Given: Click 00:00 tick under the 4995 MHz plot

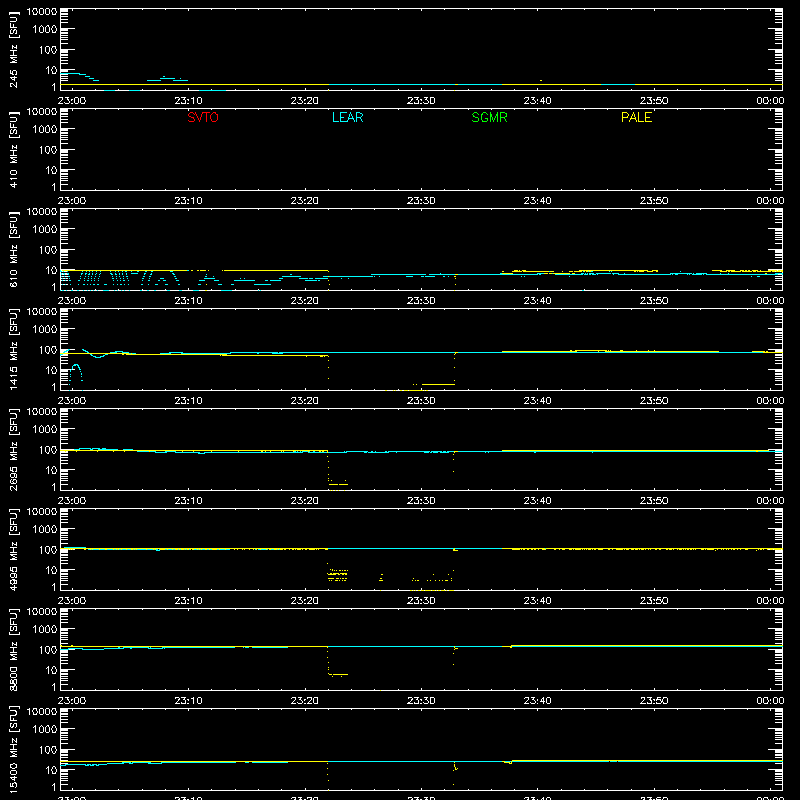Looking at the screenshot, I should pyautogui.click(x=770, y=601).
